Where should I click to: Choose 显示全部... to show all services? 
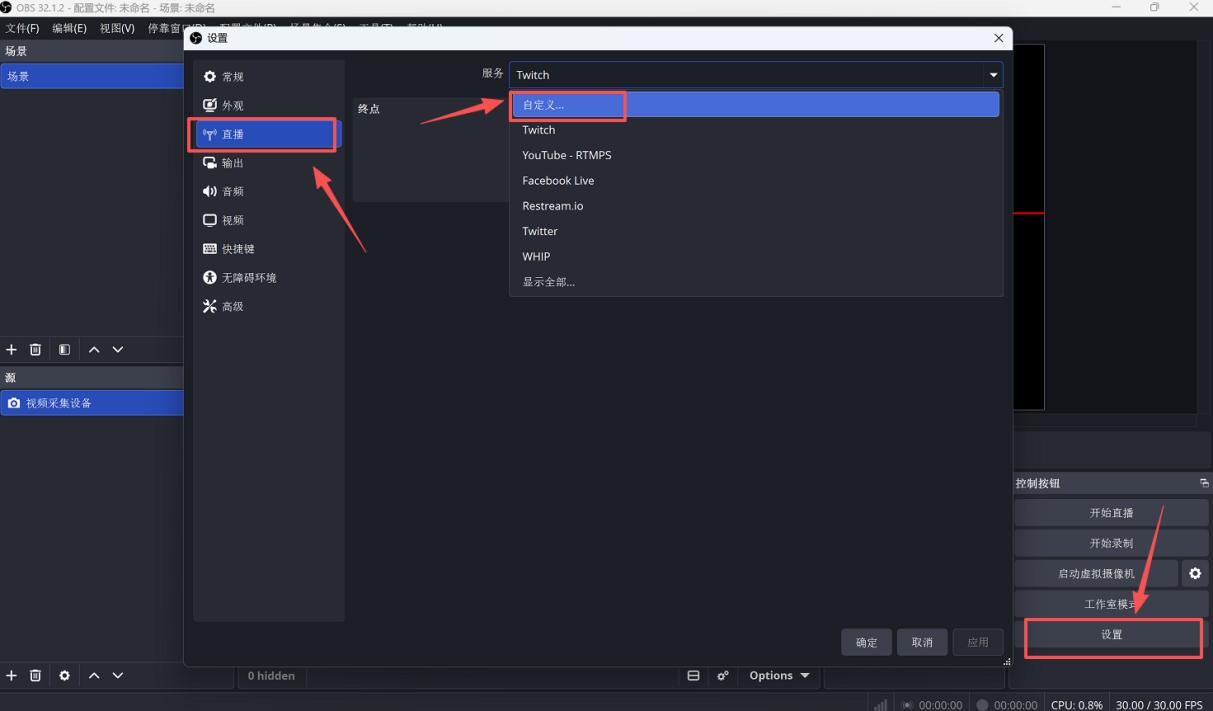[x=755, y=282]
